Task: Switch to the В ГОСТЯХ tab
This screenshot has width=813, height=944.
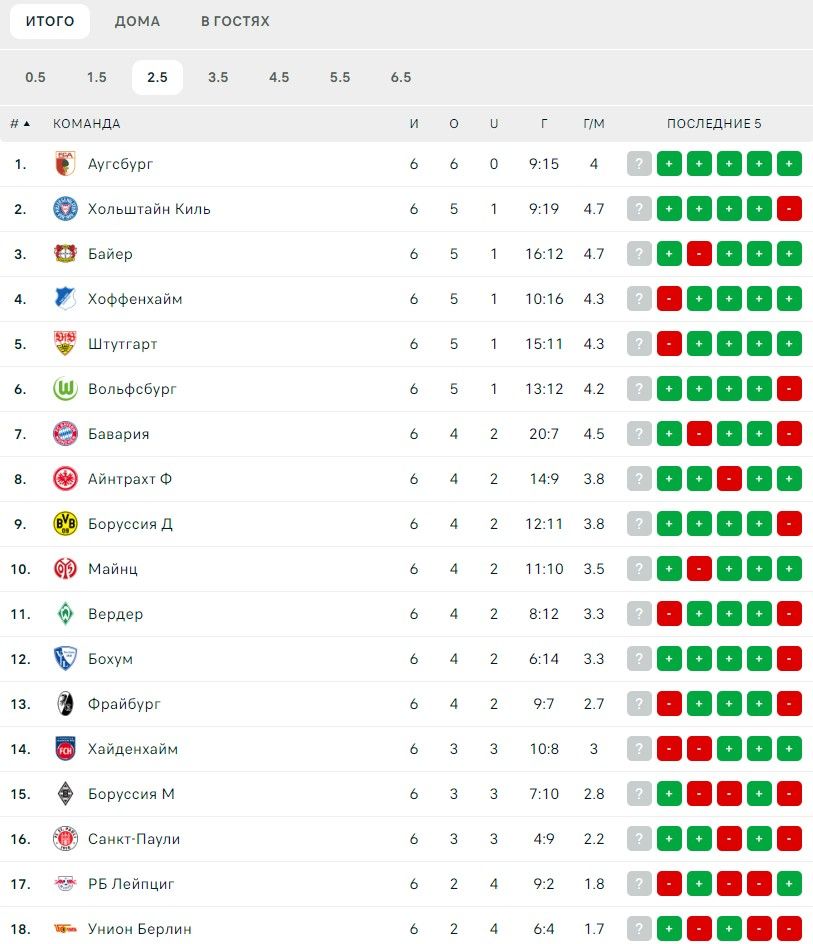Action: (x=235, y=21)
